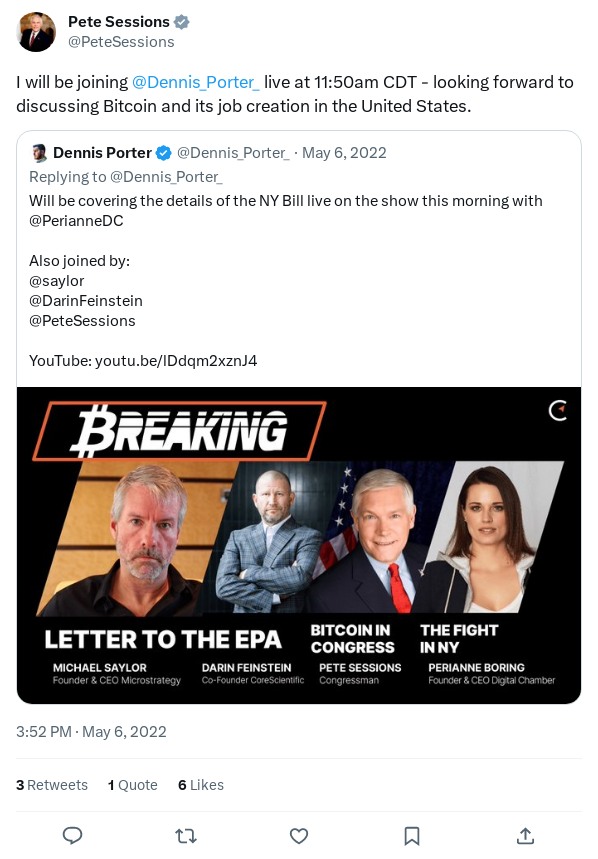The image size is (598, 859).
Task: Click the logo icon in the video thumbnail corner
Action: pyautogui.click(x=558, y=410)
